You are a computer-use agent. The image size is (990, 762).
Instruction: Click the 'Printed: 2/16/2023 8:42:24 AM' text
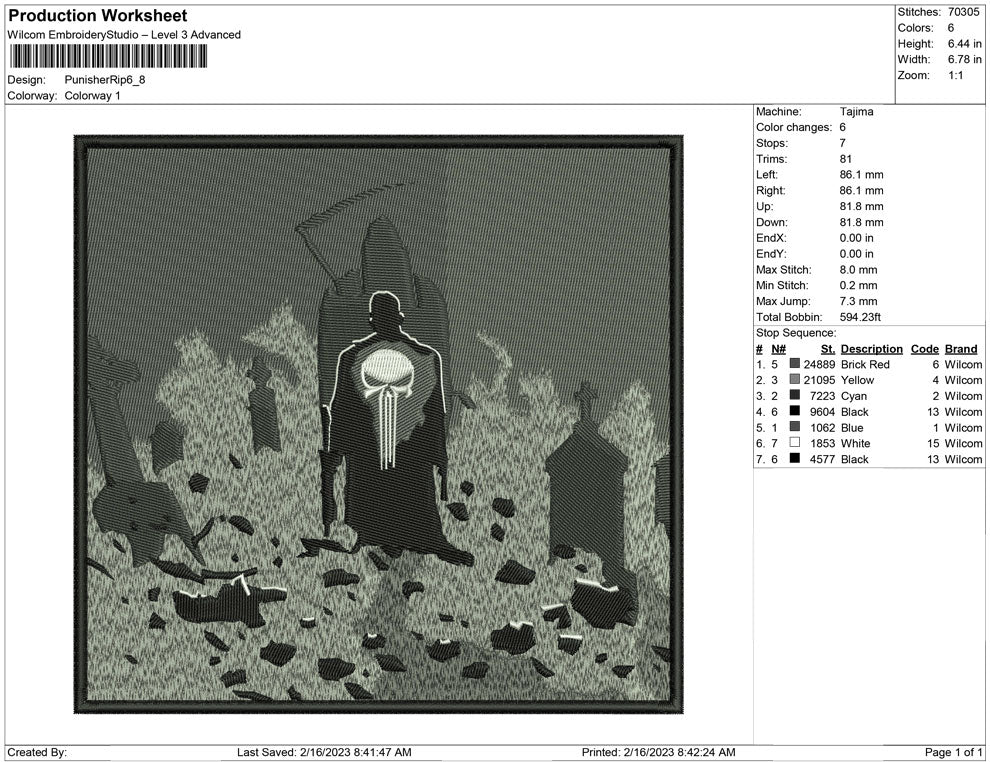pyautogui.click(x=659, y=752)
